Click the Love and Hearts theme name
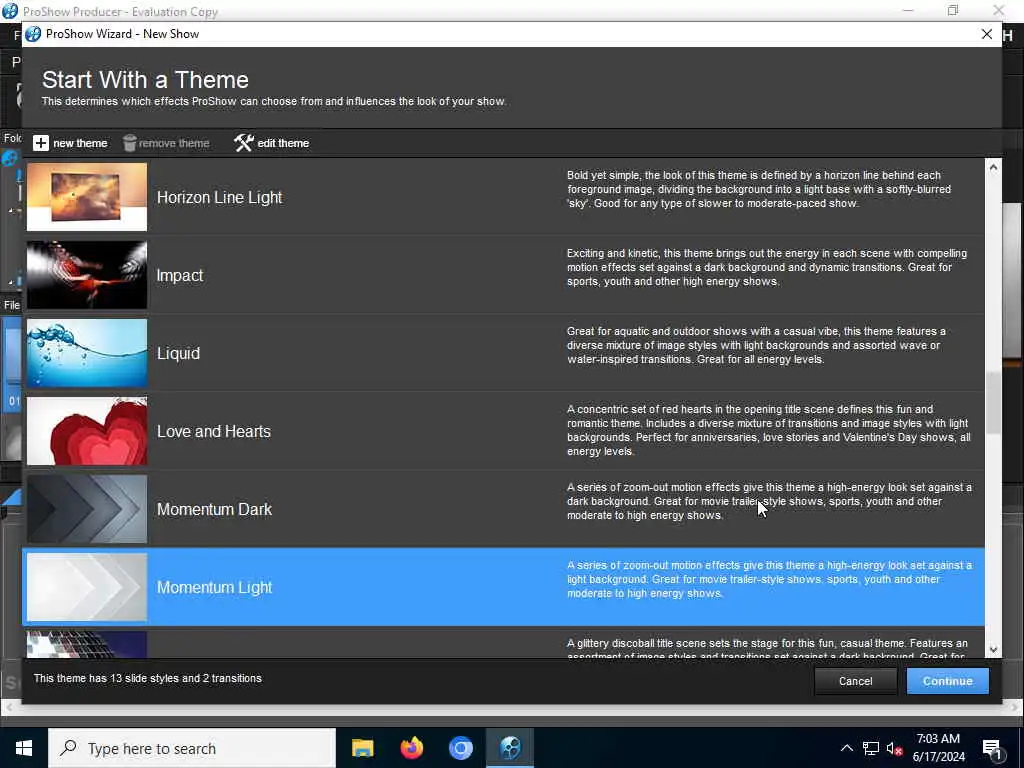The image size is (1024, 768). coord(214,432)
